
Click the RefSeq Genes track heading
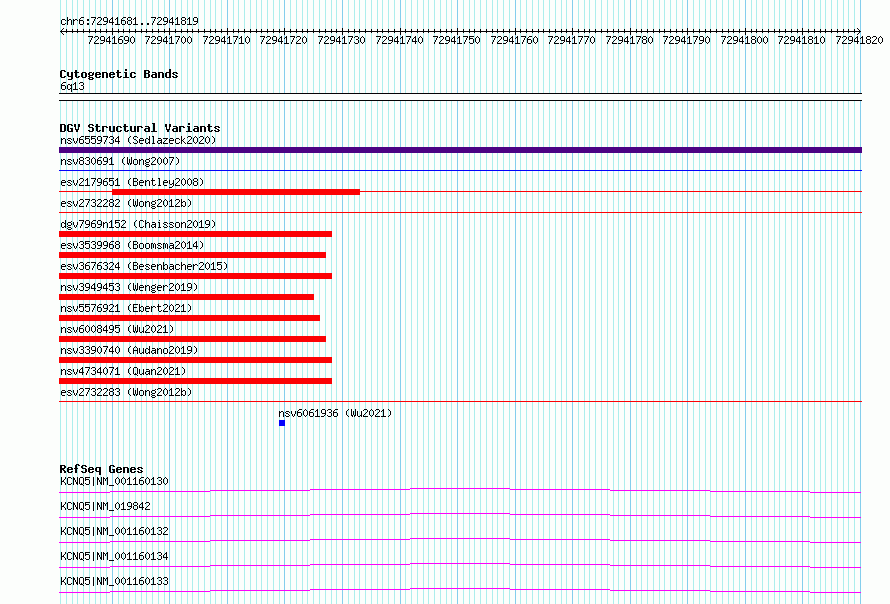point(102,469)
